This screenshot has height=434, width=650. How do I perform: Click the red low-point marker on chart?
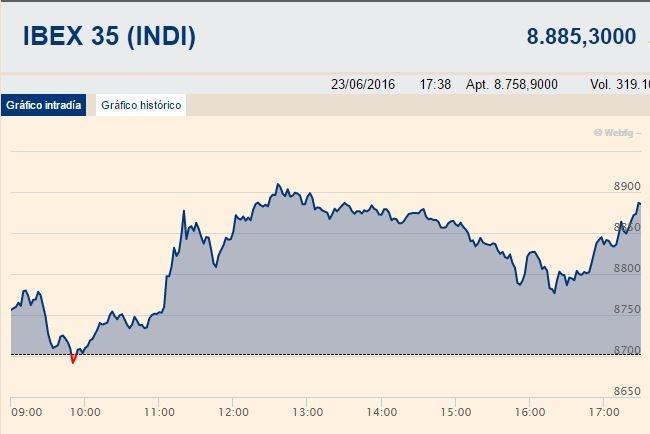[74, 359]
